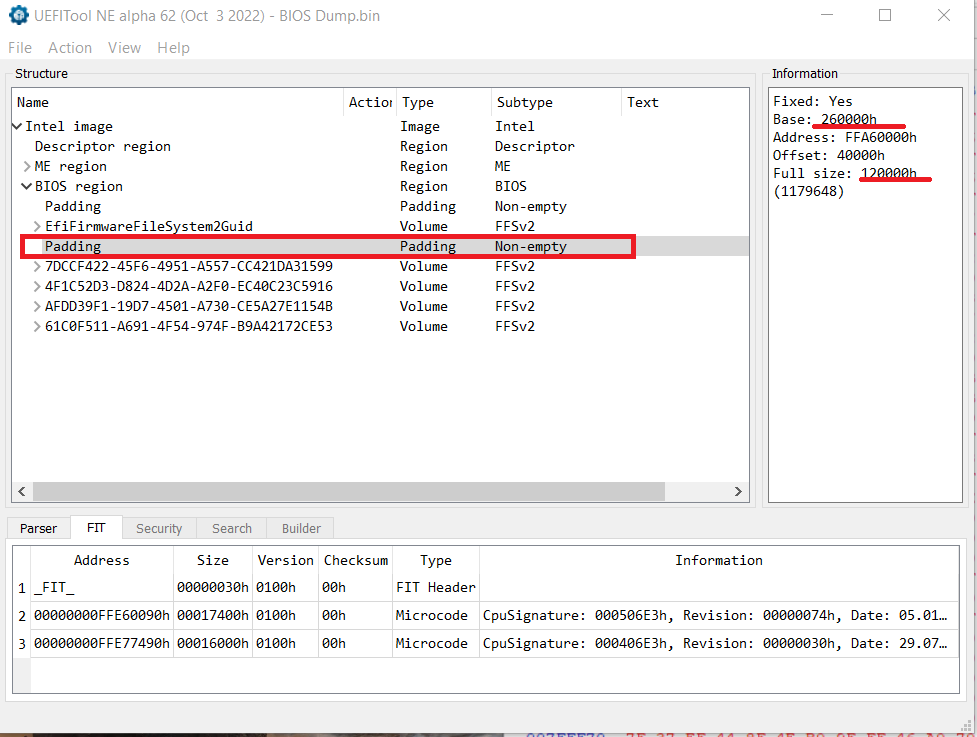977x737 pixels.
Task: Click the UEFITool gear icon in title bar
Action: (18, 16)
